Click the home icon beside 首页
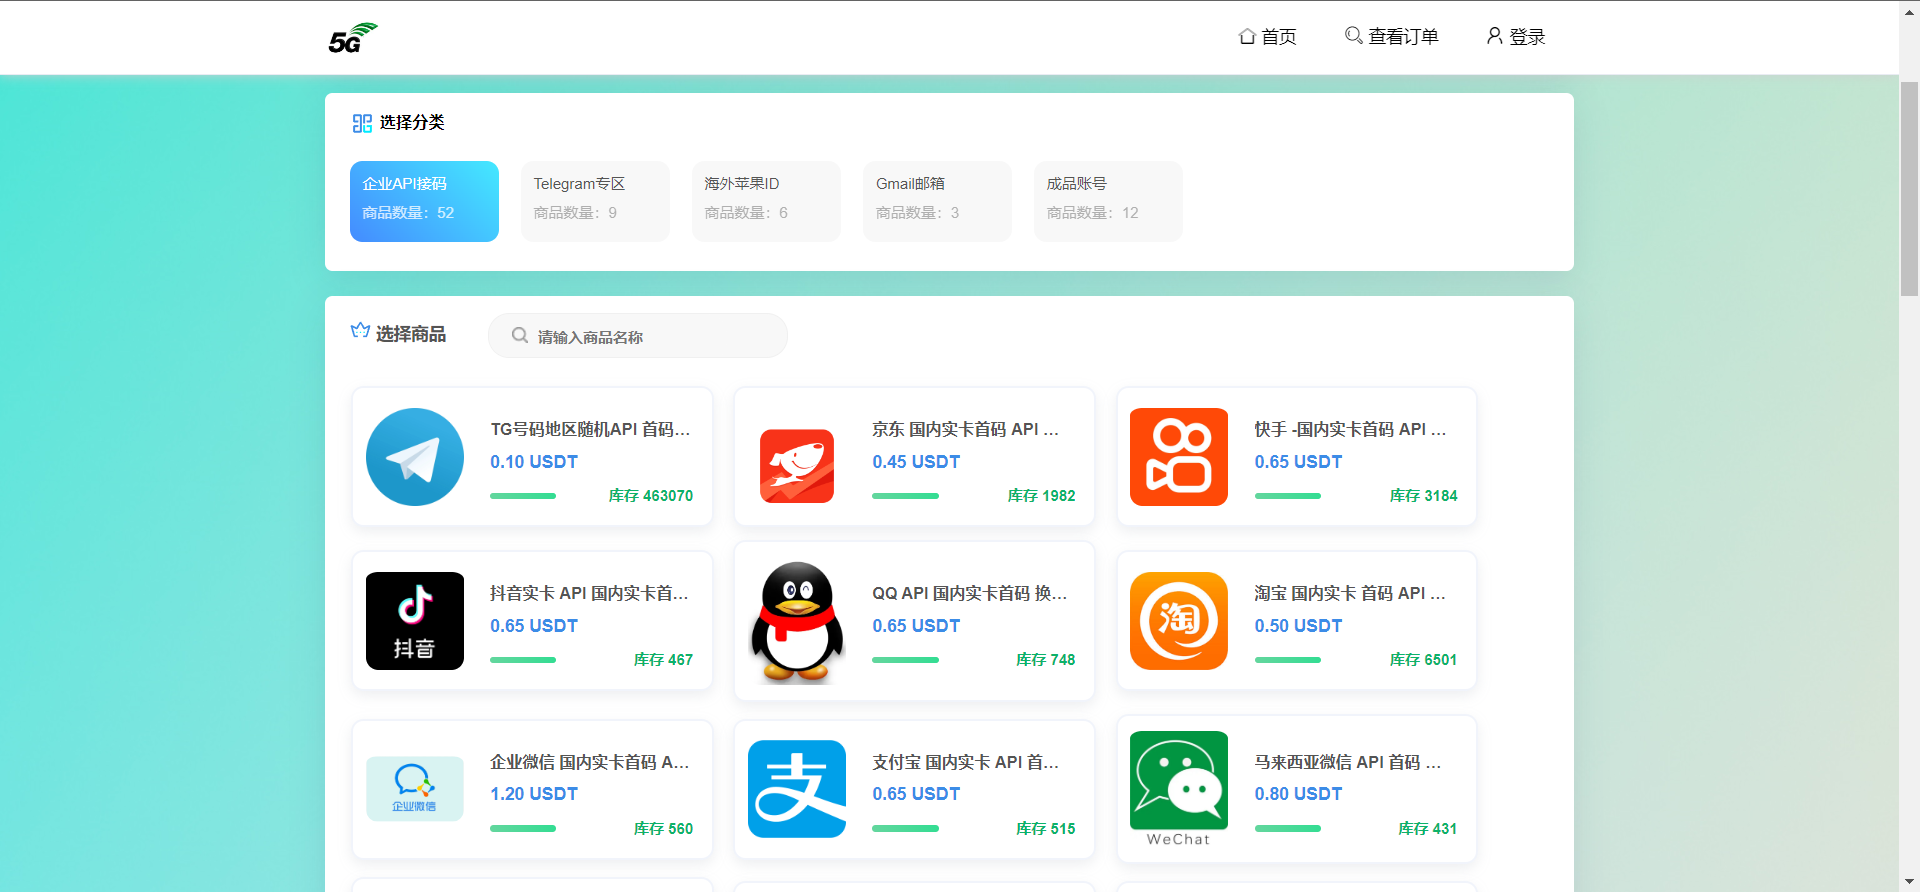Screen dimensions: 1920x892 (x=1247, y=36)
